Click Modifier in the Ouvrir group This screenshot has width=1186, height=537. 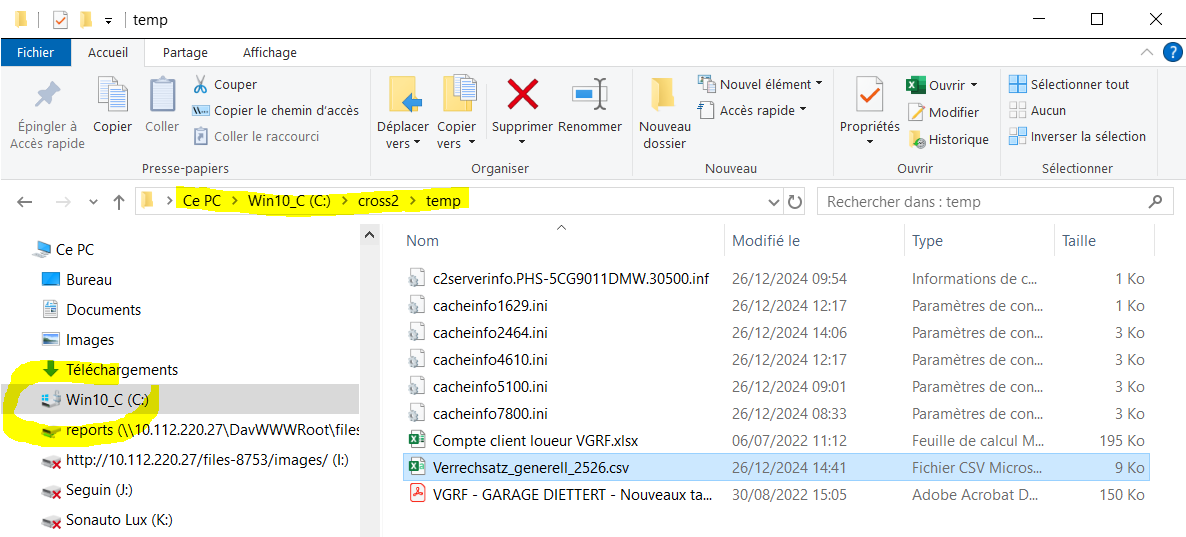tap(943, 112)
